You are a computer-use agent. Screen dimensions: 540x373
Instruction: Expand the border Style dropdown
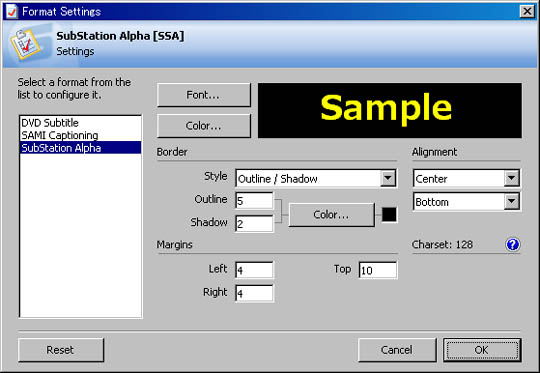pyautogui.click(x=388, y=178)
